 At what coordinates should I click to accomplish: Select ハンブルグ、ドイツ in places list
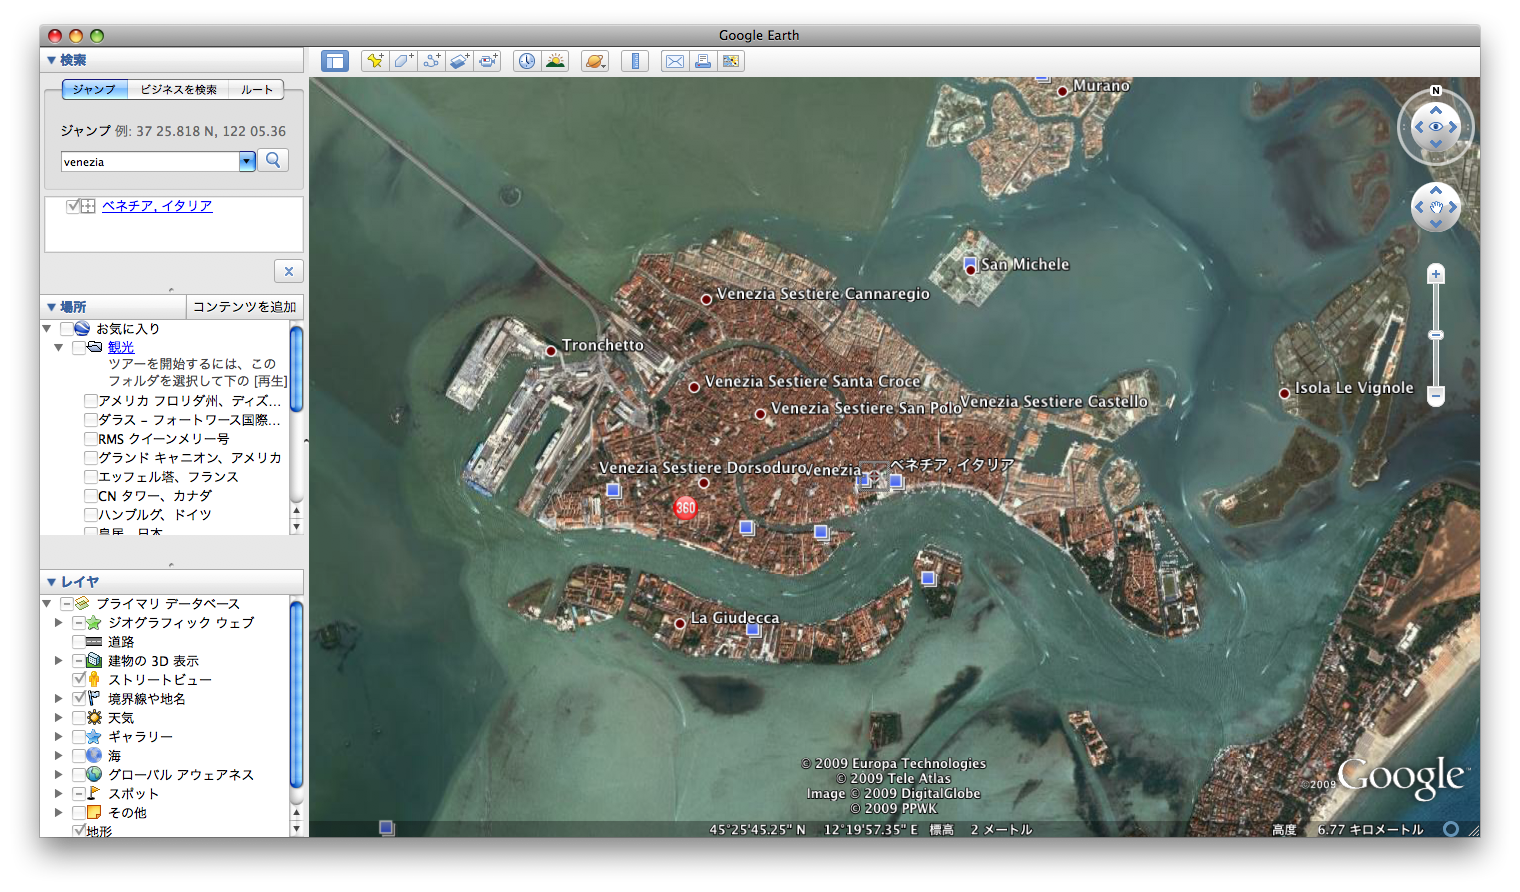point(155,515)
